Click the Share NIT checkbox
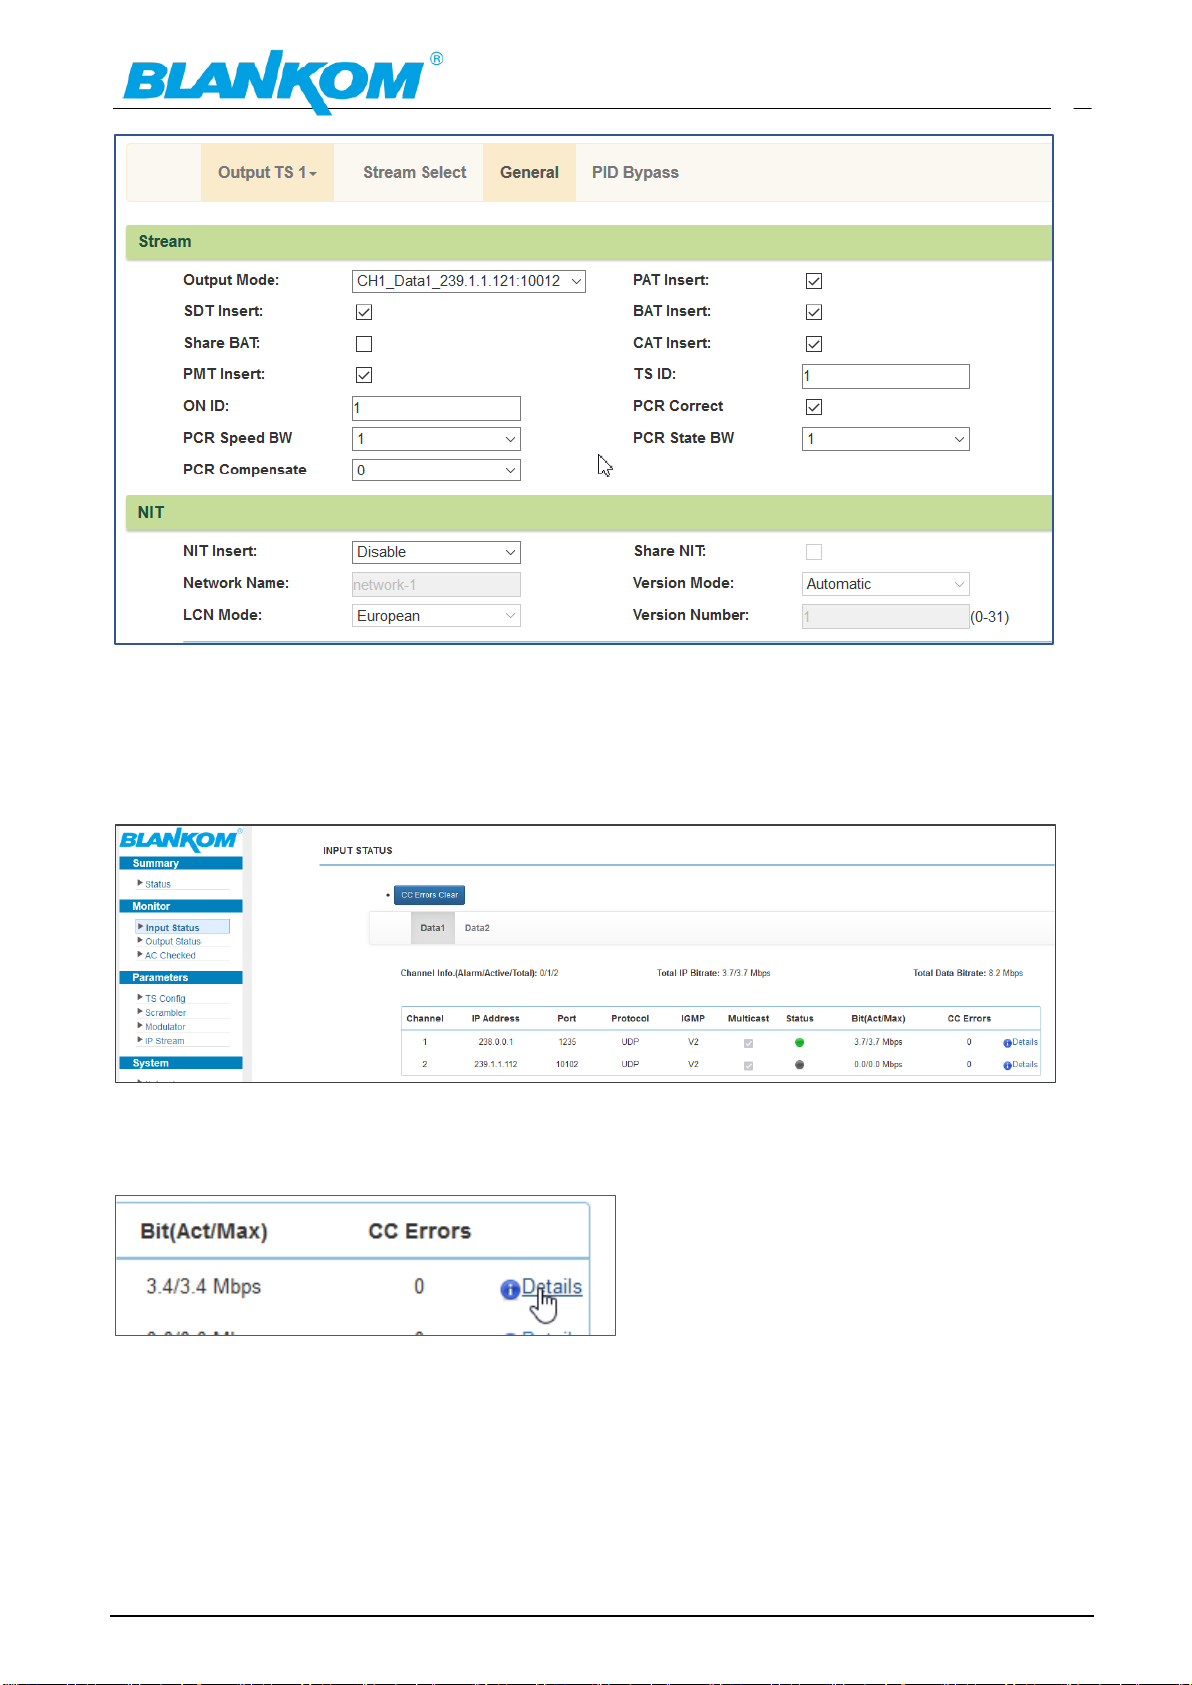This screenshot has height=1685, width=1192. click(814, 552)
